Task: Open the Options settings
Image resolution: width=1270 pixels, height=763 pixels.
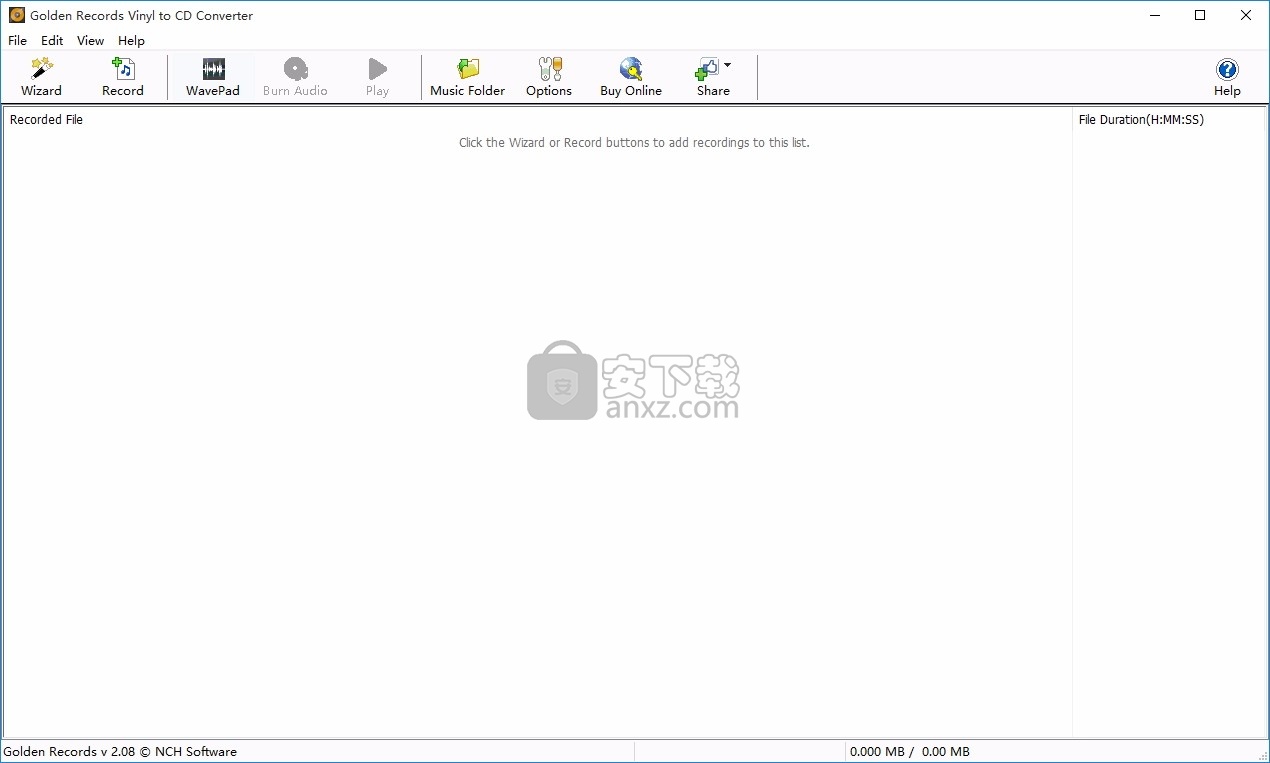Action: pos(549,77)
